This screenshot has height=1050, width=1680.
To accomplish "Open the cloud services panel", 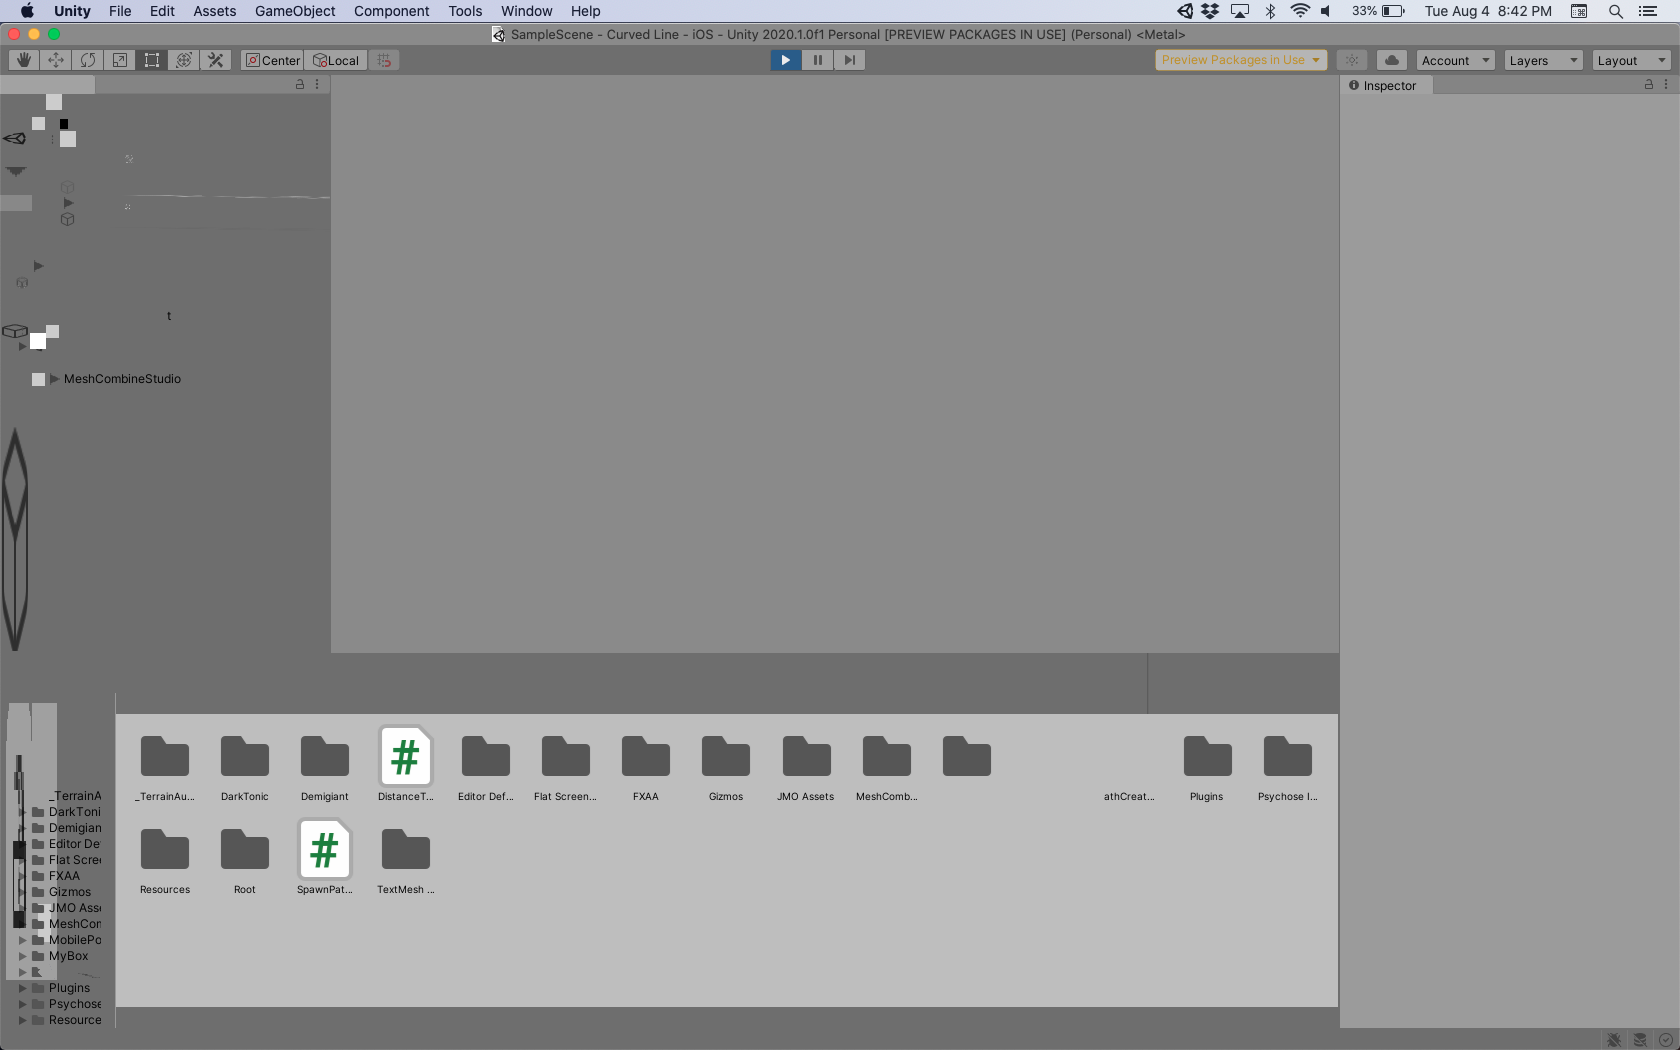I will [x=1392, y=60].
